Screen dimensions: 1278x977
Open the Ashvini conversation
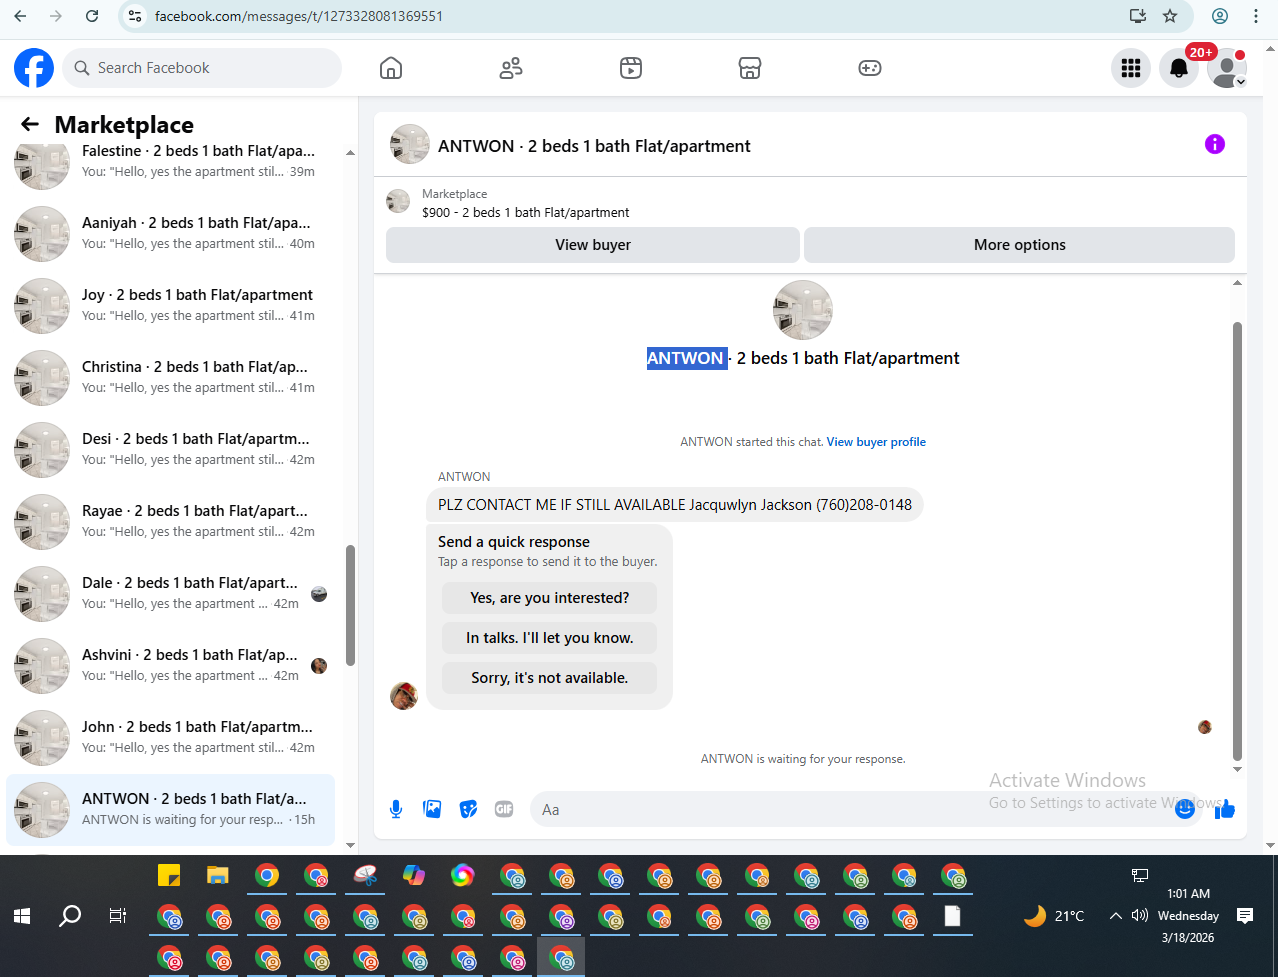(171, 666)
